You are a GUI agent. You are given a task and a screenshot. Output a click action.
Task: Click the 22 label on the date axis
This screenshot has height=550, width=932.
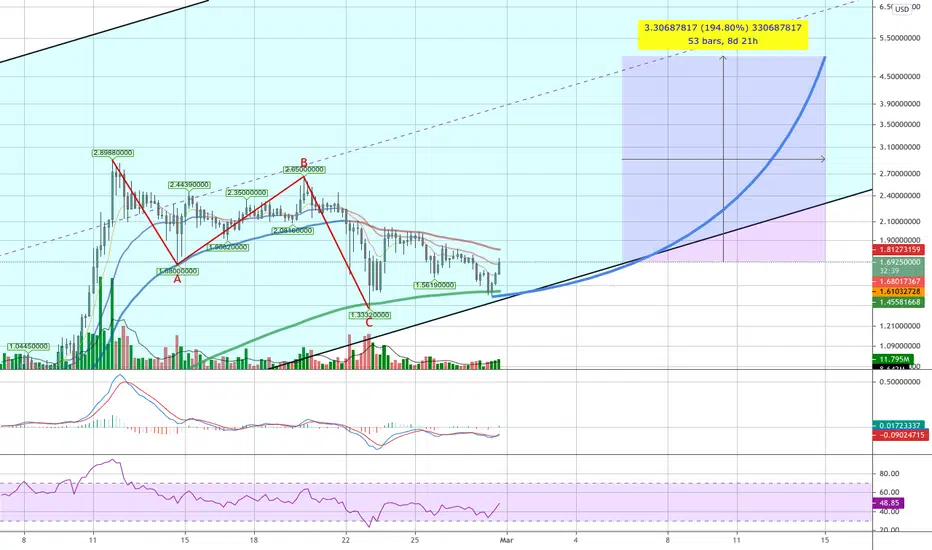pyautogui.click(x=346, y=540)
